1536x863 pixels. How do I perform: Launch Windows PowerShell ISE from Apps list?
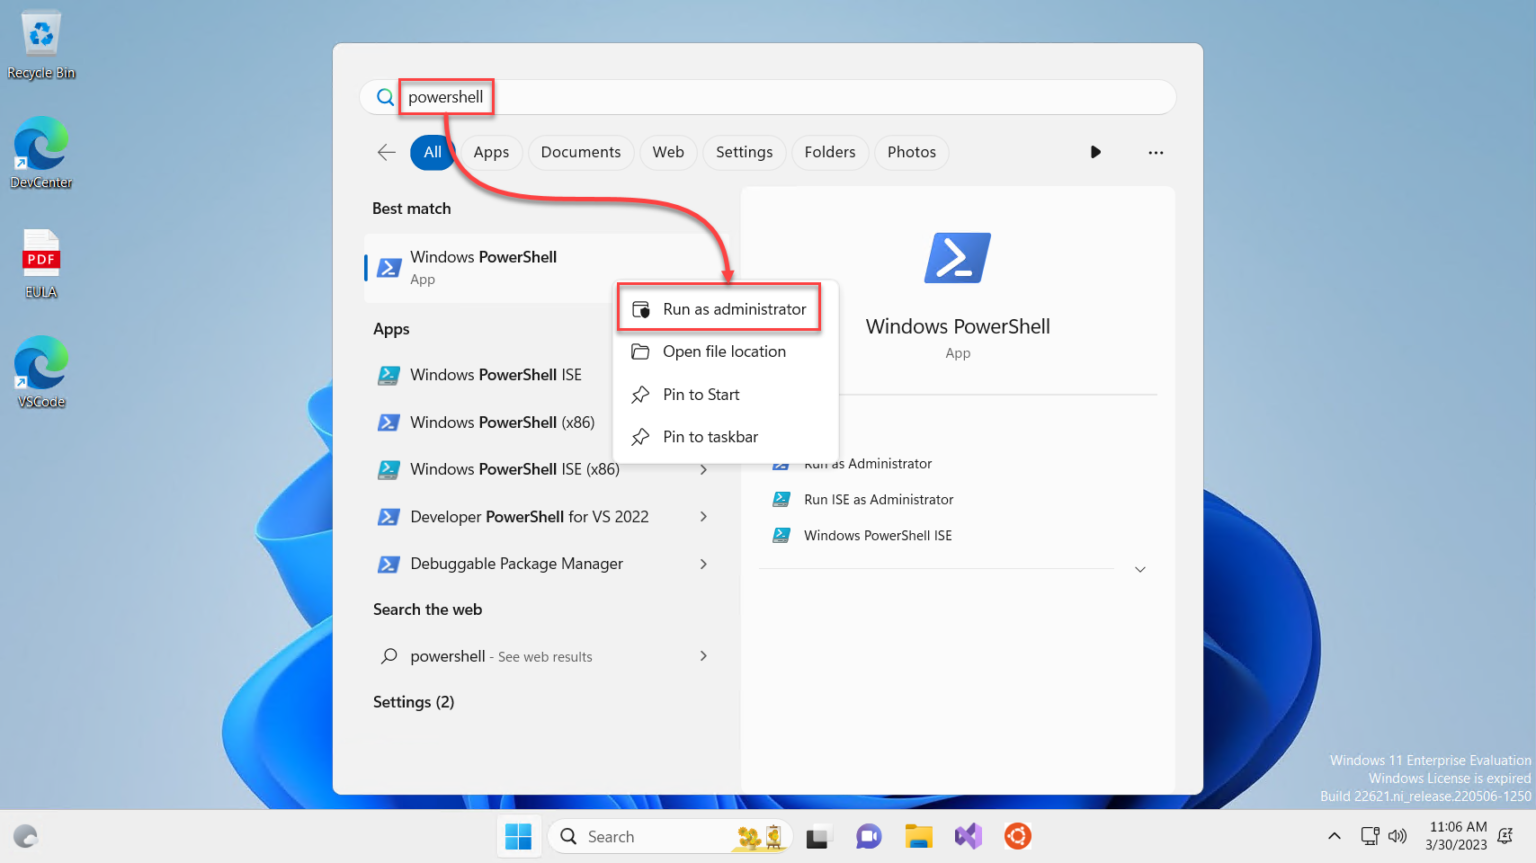[495, 374]
